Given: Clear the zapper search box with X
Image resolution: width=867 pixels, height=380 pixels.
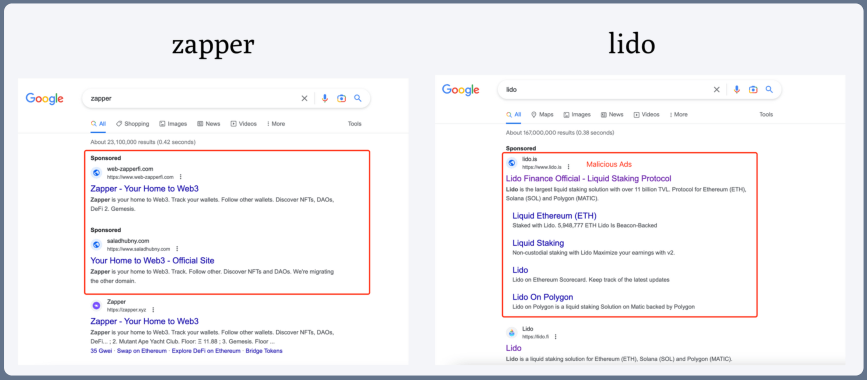Looking at the screenshot, I should tap(304, 98).
